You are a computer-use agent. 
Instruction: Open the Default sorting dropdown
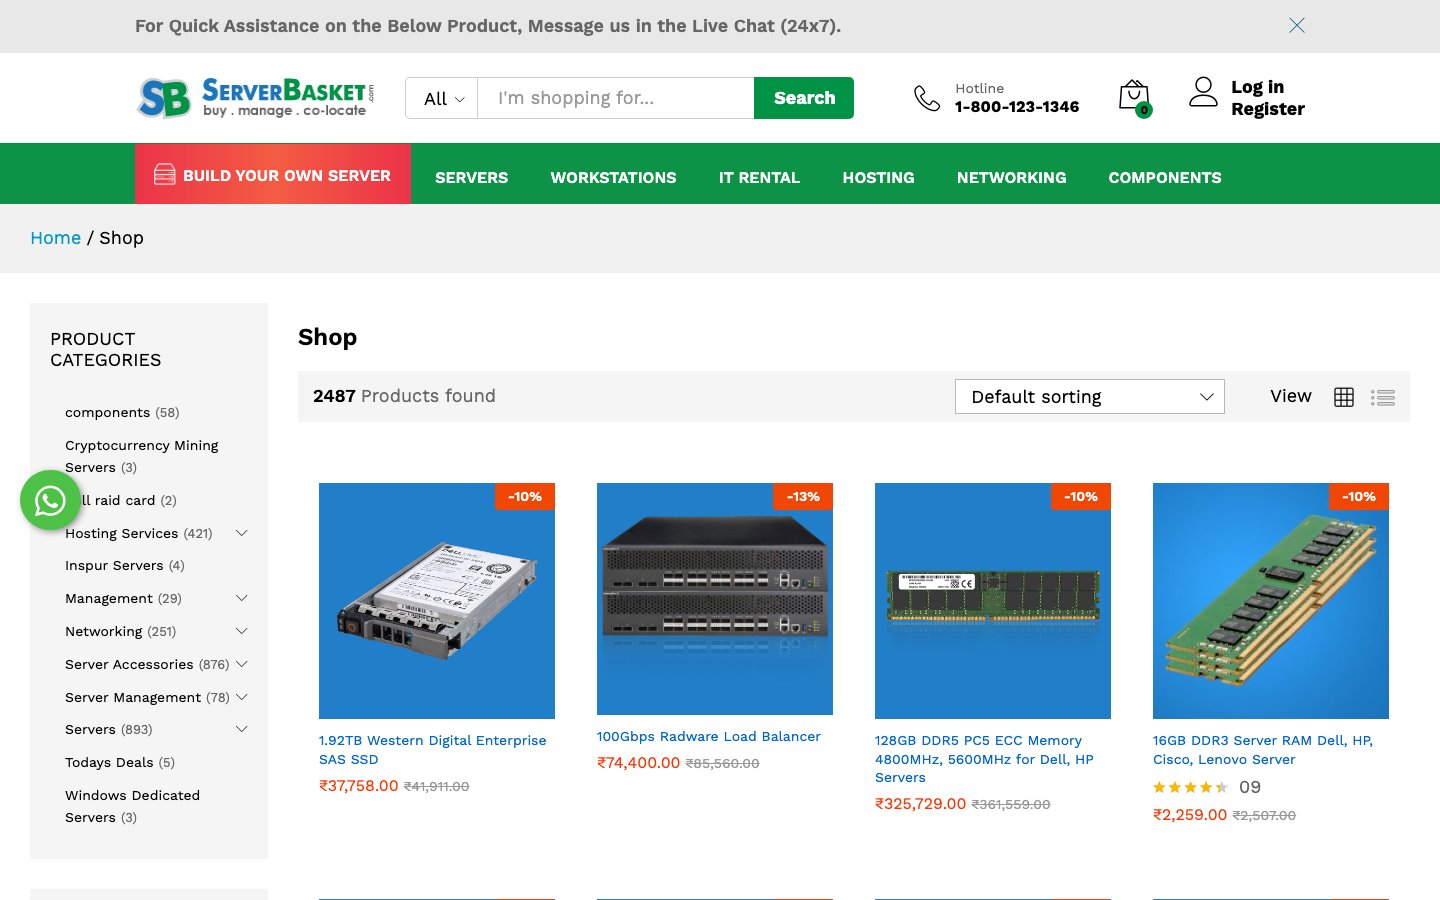click(1090, 397)
